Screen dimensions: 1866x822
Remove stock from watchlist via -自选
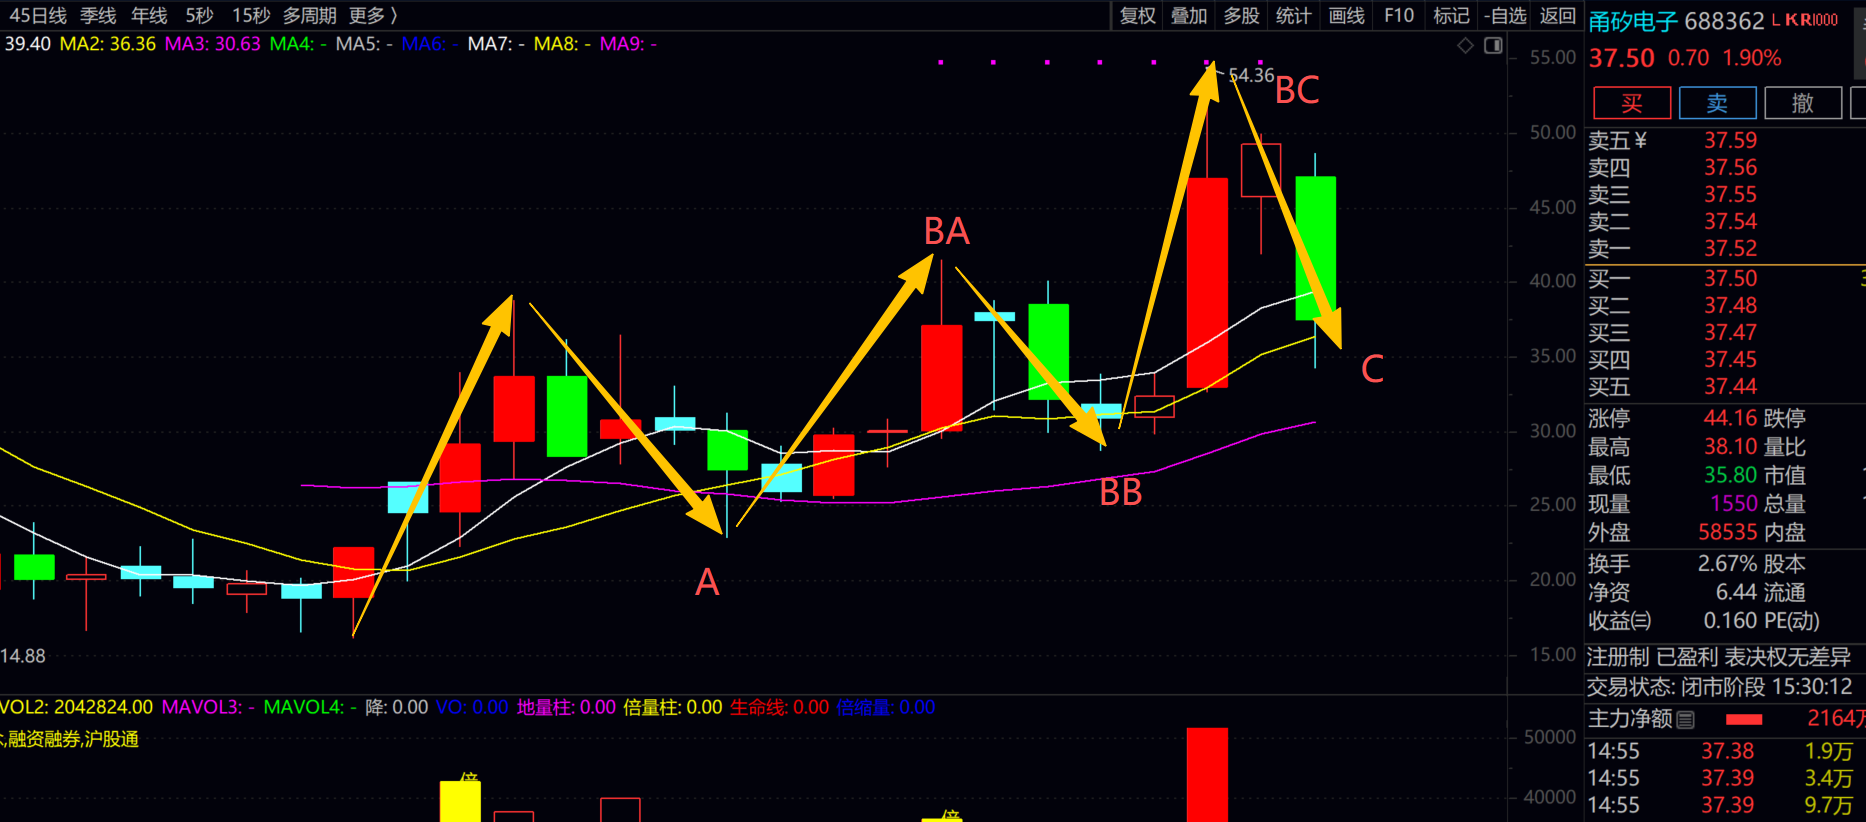point(1504,15)
